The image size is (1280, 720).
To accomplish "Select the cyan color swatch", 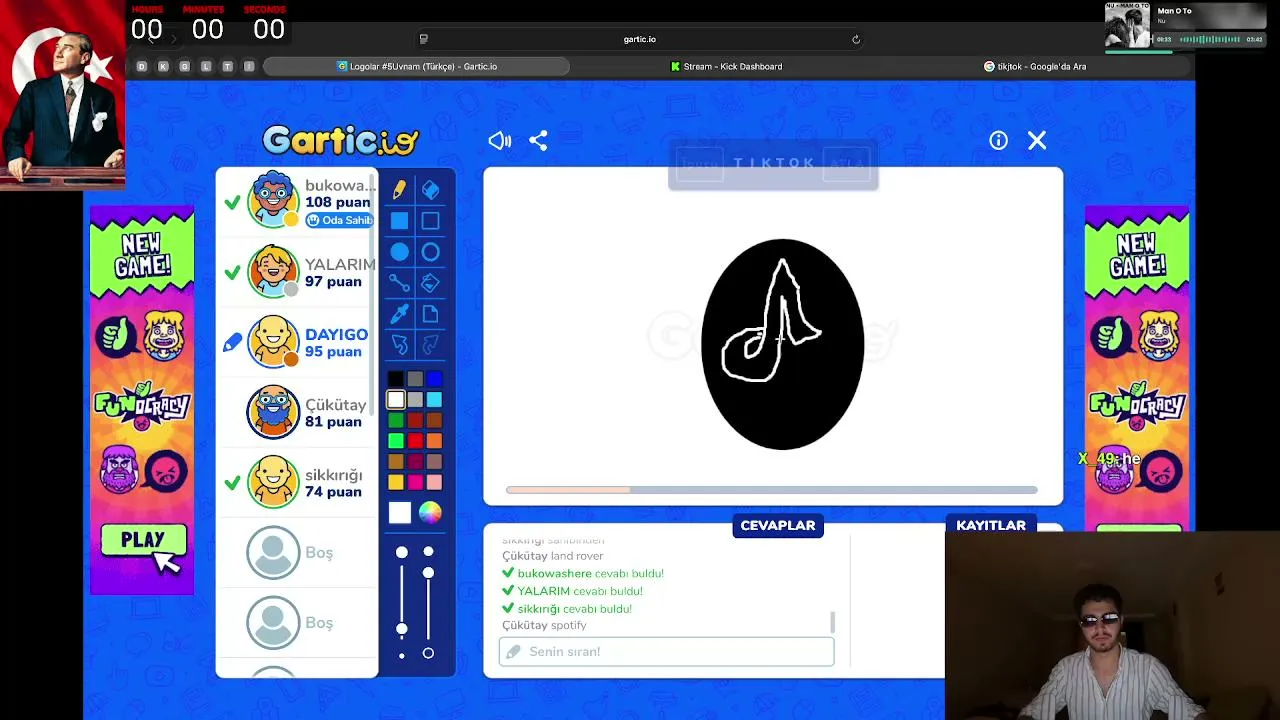I will pos(434,400).
